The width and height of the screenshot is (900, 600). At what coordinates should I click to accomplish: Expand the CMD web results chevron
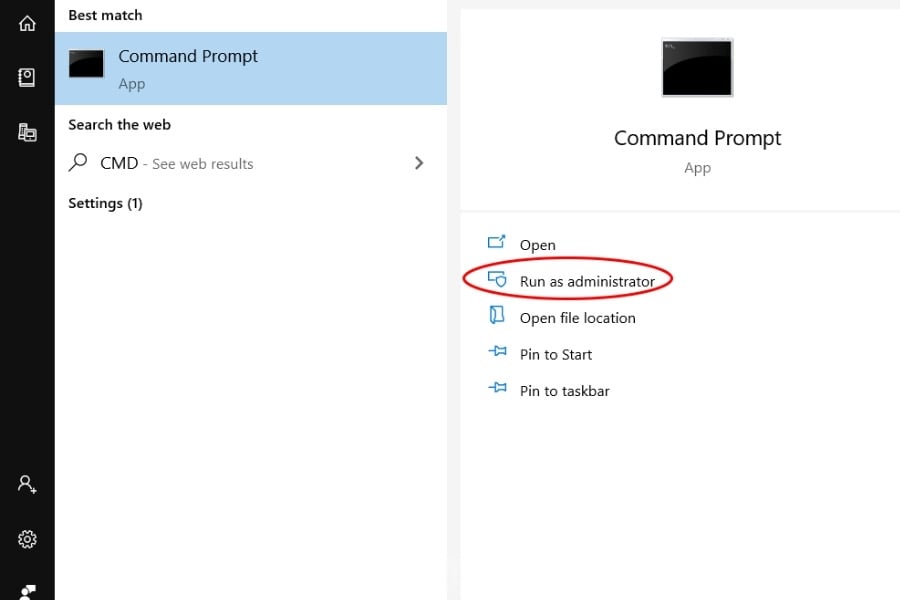pos(418,162)
